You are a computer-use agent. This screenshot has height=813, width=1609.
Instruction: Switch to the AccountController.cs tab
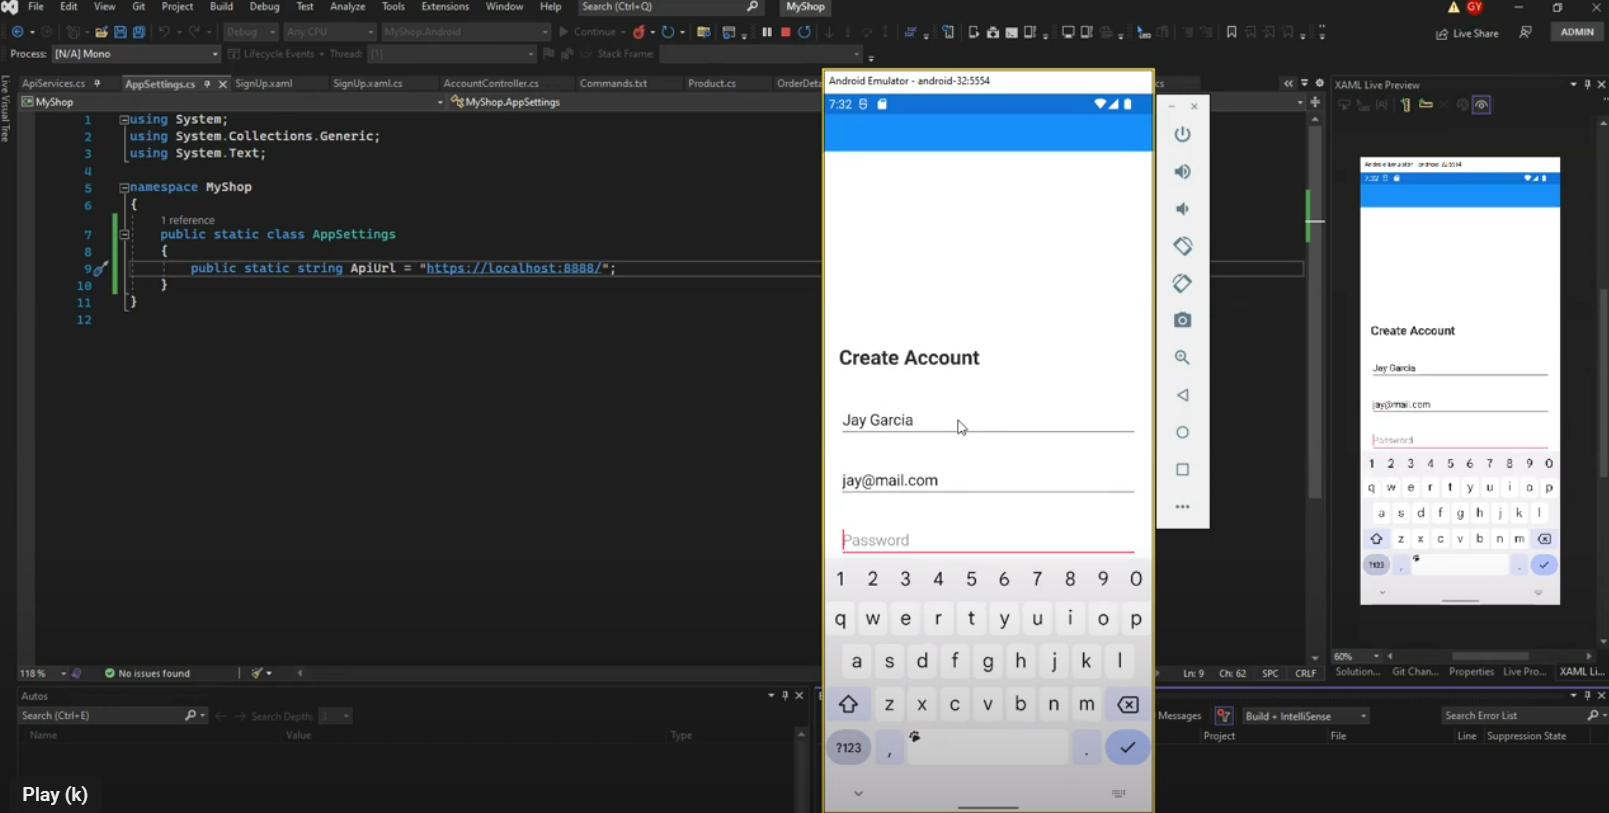(491, 83)
